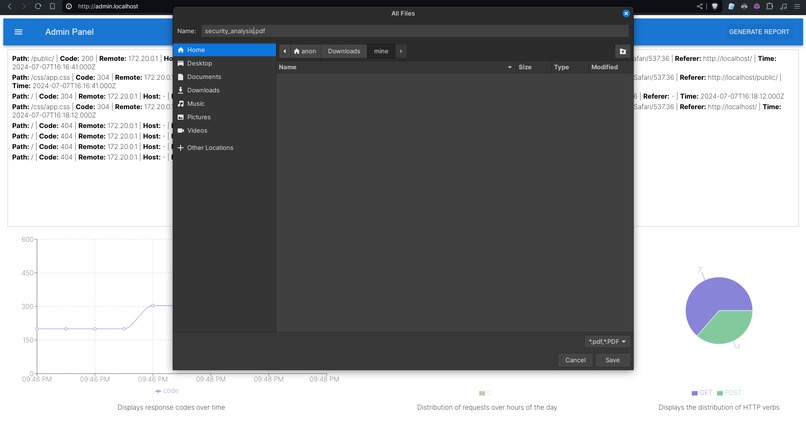The width and height of the screenshot is (806, 421).
Task: Click the line chart point at 300
Action: (153, 305)
